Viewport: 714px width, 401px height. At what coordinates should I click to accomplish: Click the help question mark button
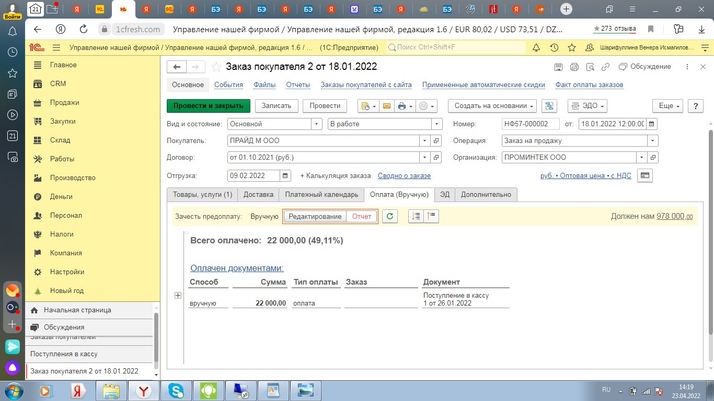[696, 106]
